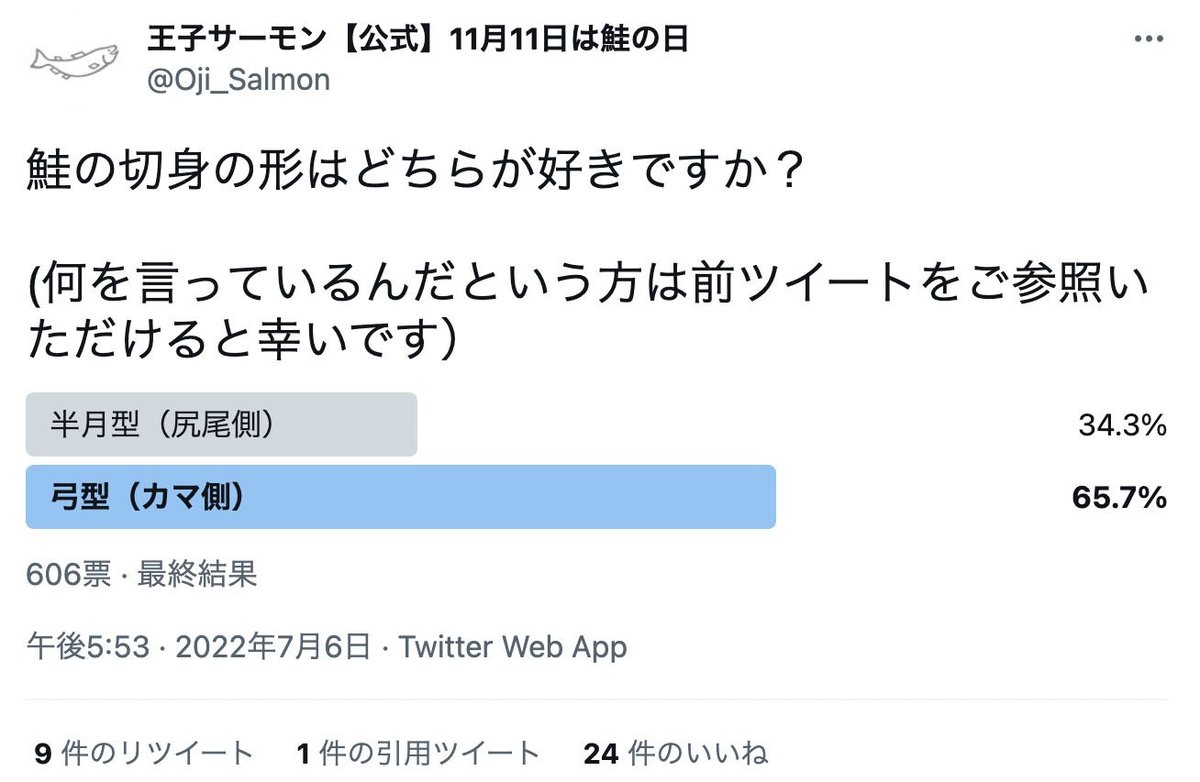This screenshot has width=1200, height=782.
Task: Click the 34.3% poll percentage
Action: tap(1122, 426)
